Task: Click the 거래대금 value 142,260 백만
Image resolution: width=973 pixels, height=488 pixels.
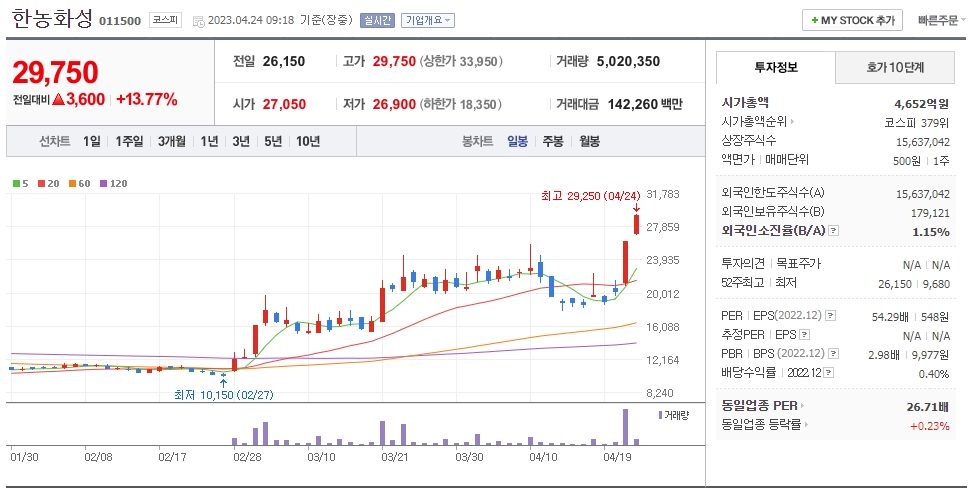Action: tap(645, 104)
